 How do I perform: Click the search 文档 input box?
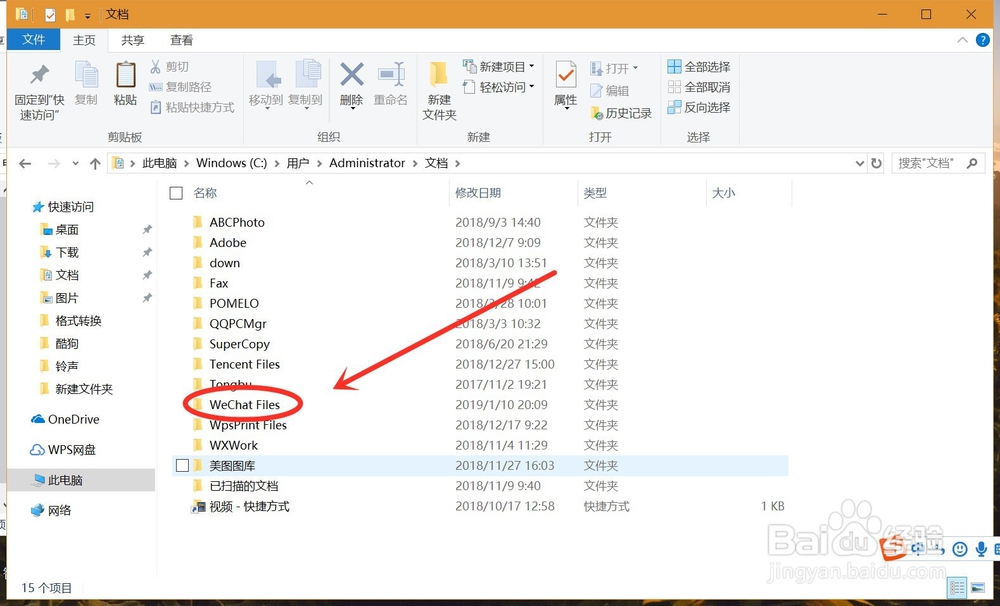pos(938,163)
